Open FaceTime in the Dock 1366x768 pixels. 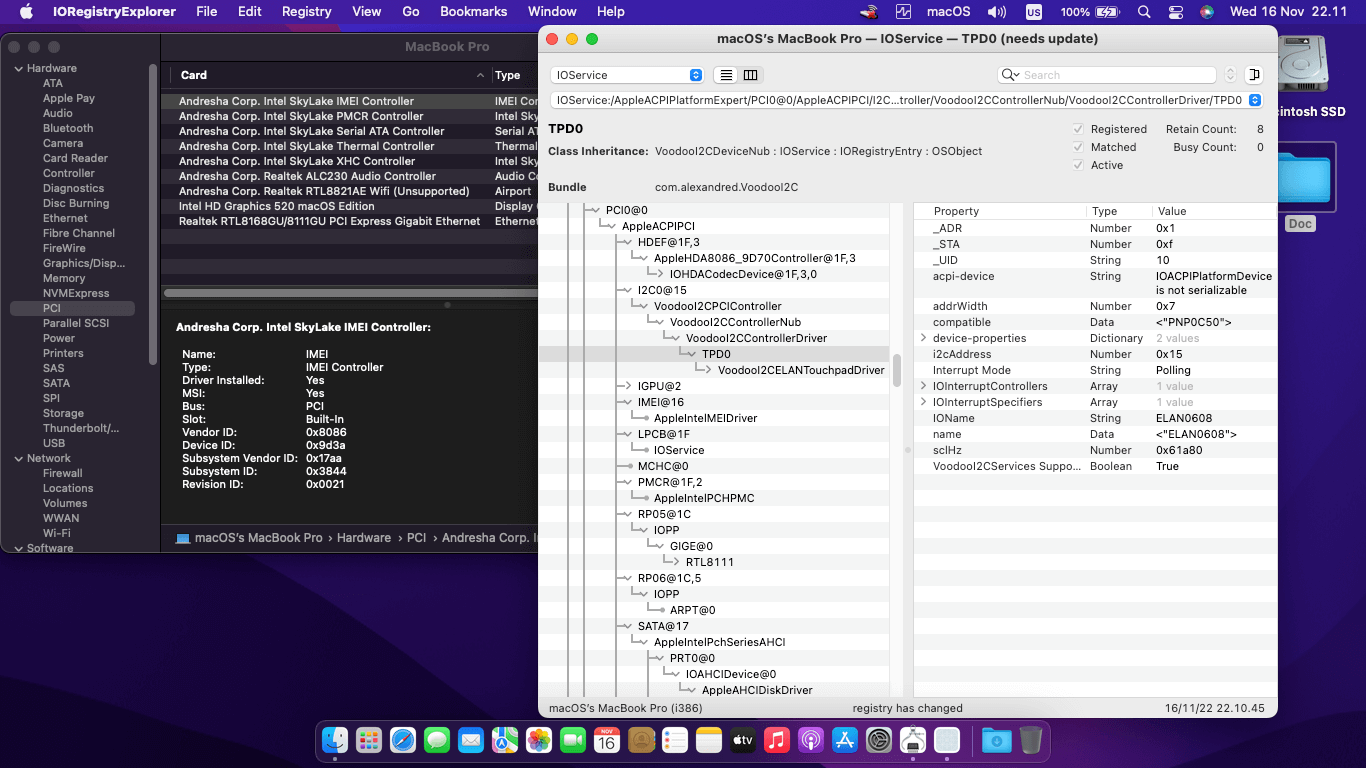click(573, 740)
